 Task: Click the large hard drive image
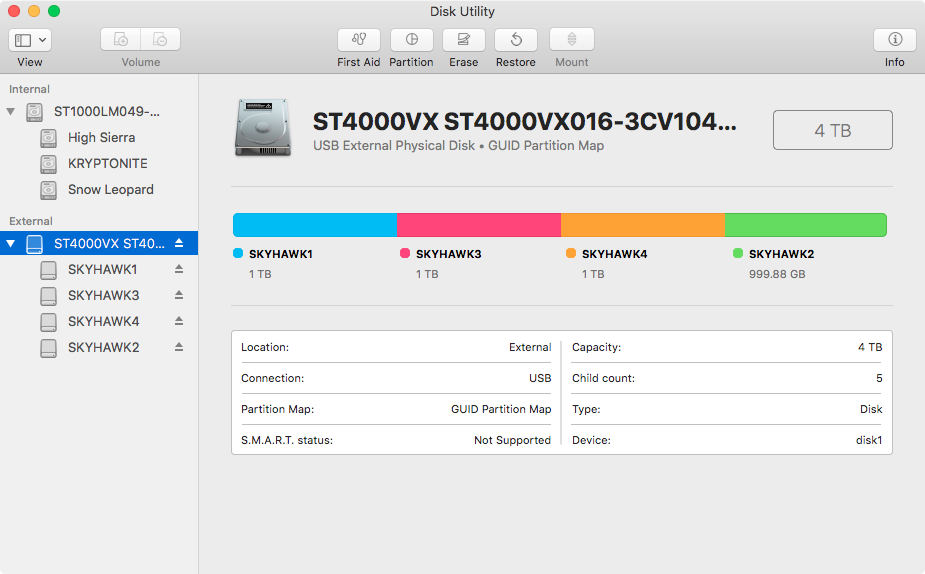click(263, 127)
